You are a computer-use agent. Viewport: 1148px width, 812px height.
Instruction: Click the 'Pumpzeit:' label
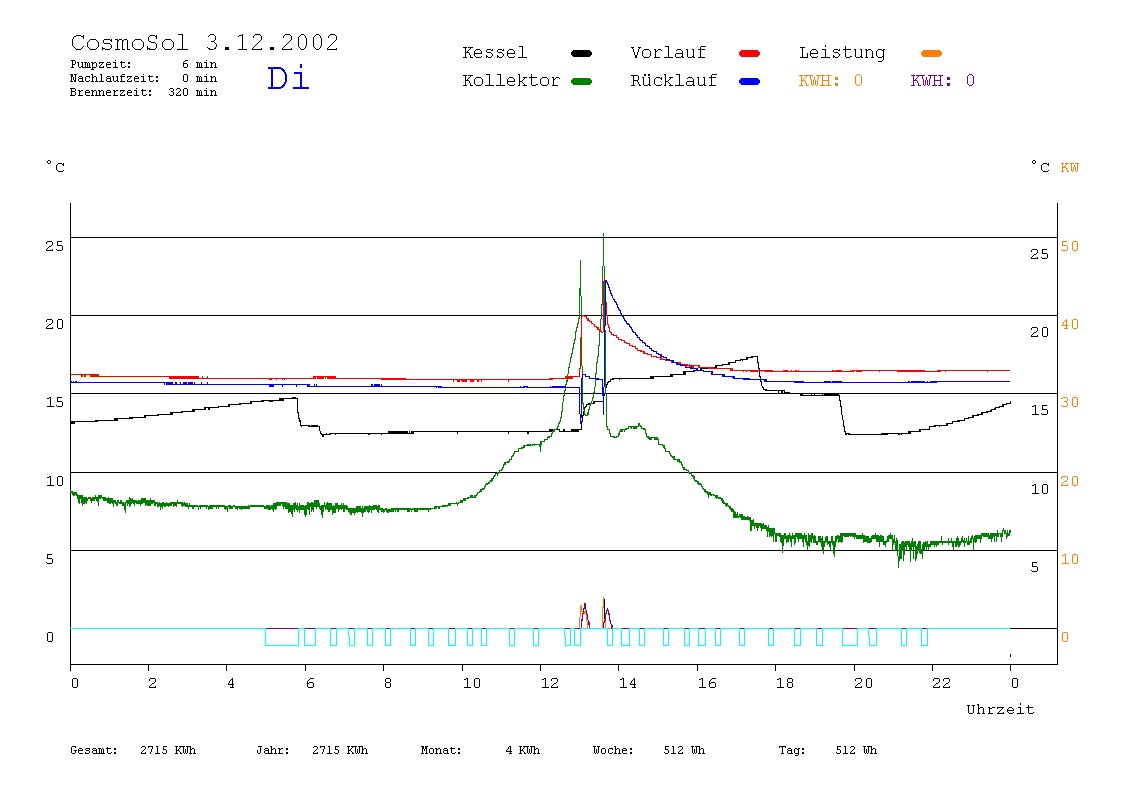pyautogui.click(x=101, y=64)
